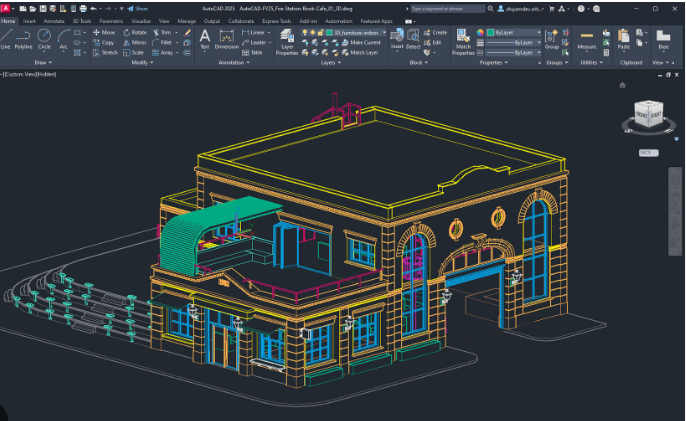Click the Group objects tool
This screenshot has width=686, height=421.
pyautogui.click(x=552, y=39)
